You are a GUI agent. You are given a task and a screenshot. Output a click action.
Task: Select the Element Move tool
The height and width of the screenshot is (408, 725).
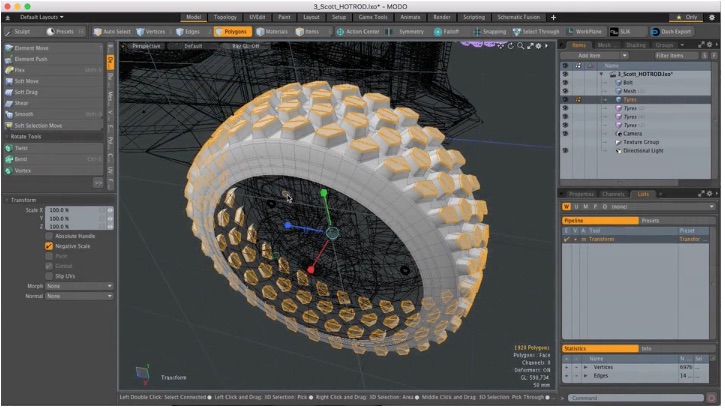(53, 48)
